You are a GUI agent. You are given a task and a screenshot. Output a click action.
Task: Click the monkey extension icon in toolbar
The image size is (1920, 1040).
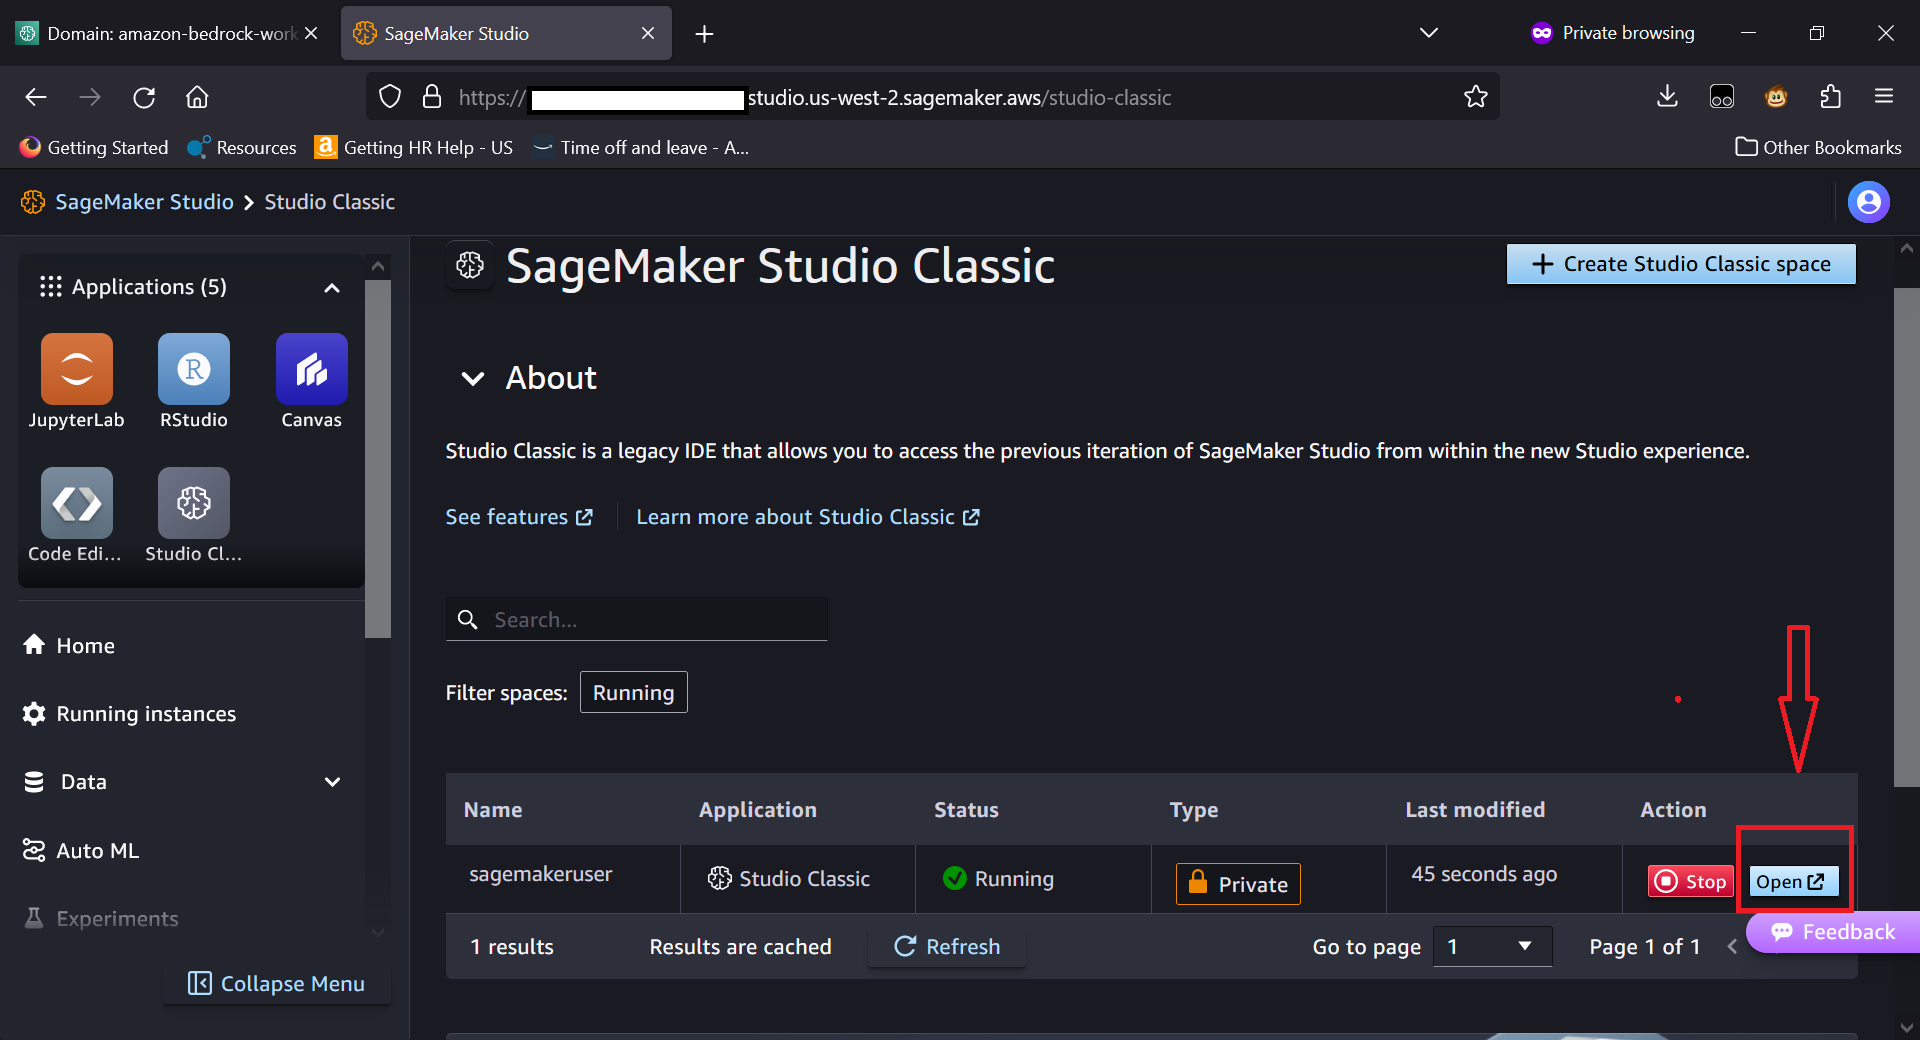click(x=1776, y=97)
